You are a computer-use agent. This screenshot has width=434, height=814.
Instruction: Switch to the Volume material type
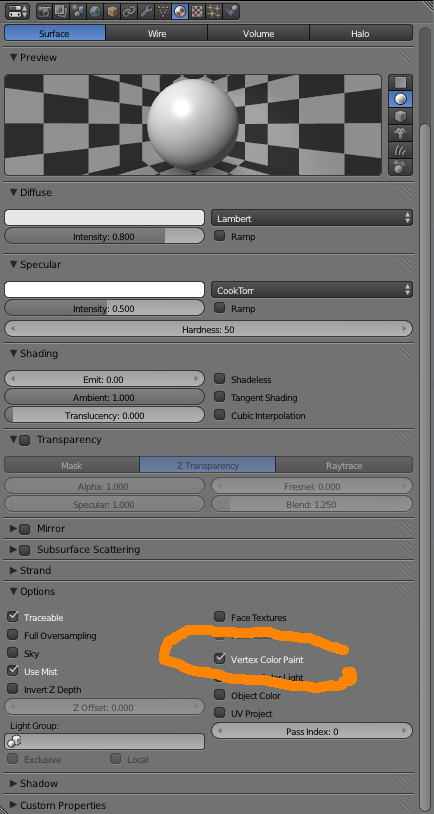tap(259, 33)
